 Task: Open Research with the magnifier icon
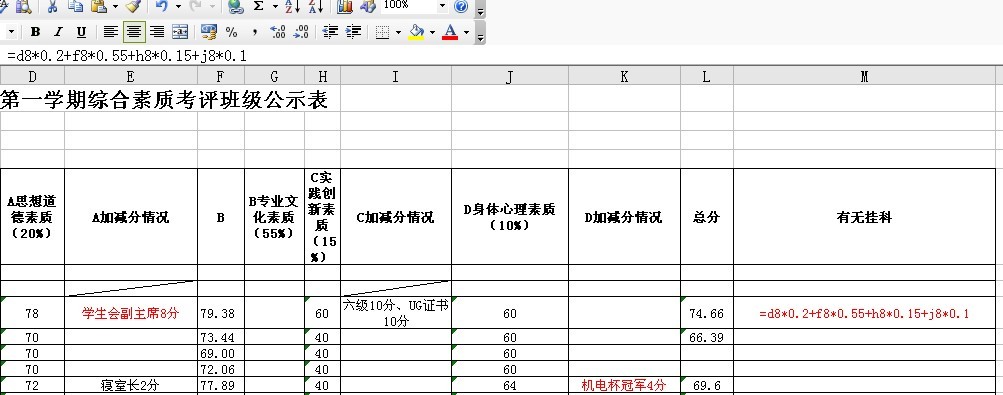pos(24,6)
